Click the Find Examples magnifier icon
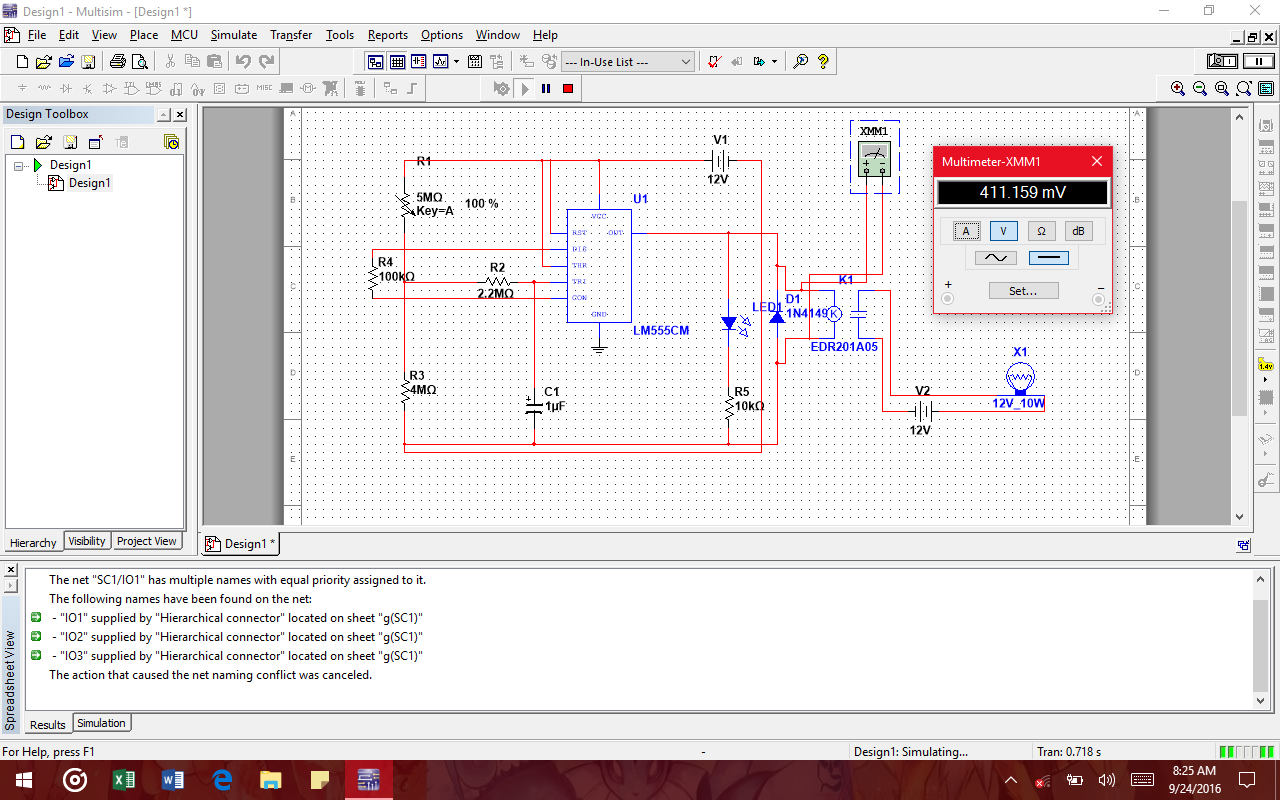The height and width of the screenshot is (800, 1280). pos(801,62)
